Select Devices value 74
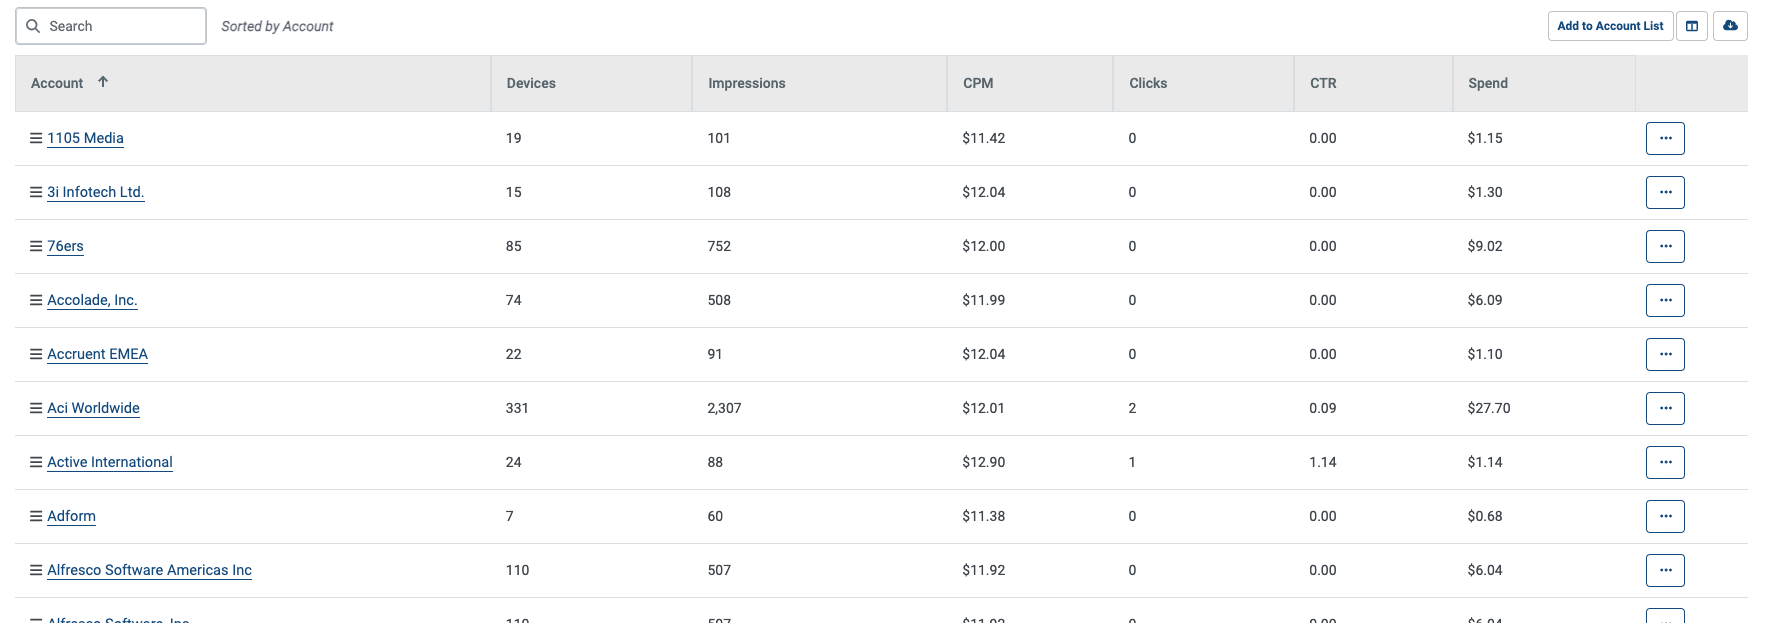 point(514,300)
